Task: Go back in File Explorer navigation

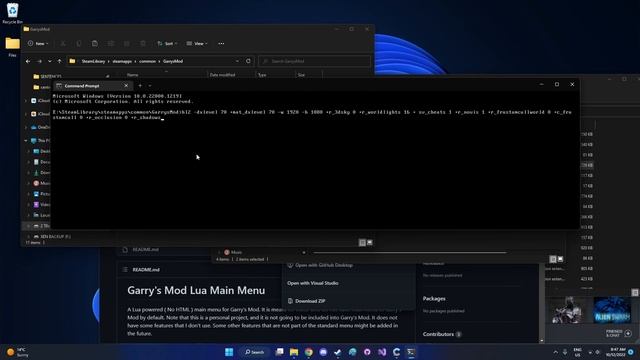Action: [x=28, y=61]
